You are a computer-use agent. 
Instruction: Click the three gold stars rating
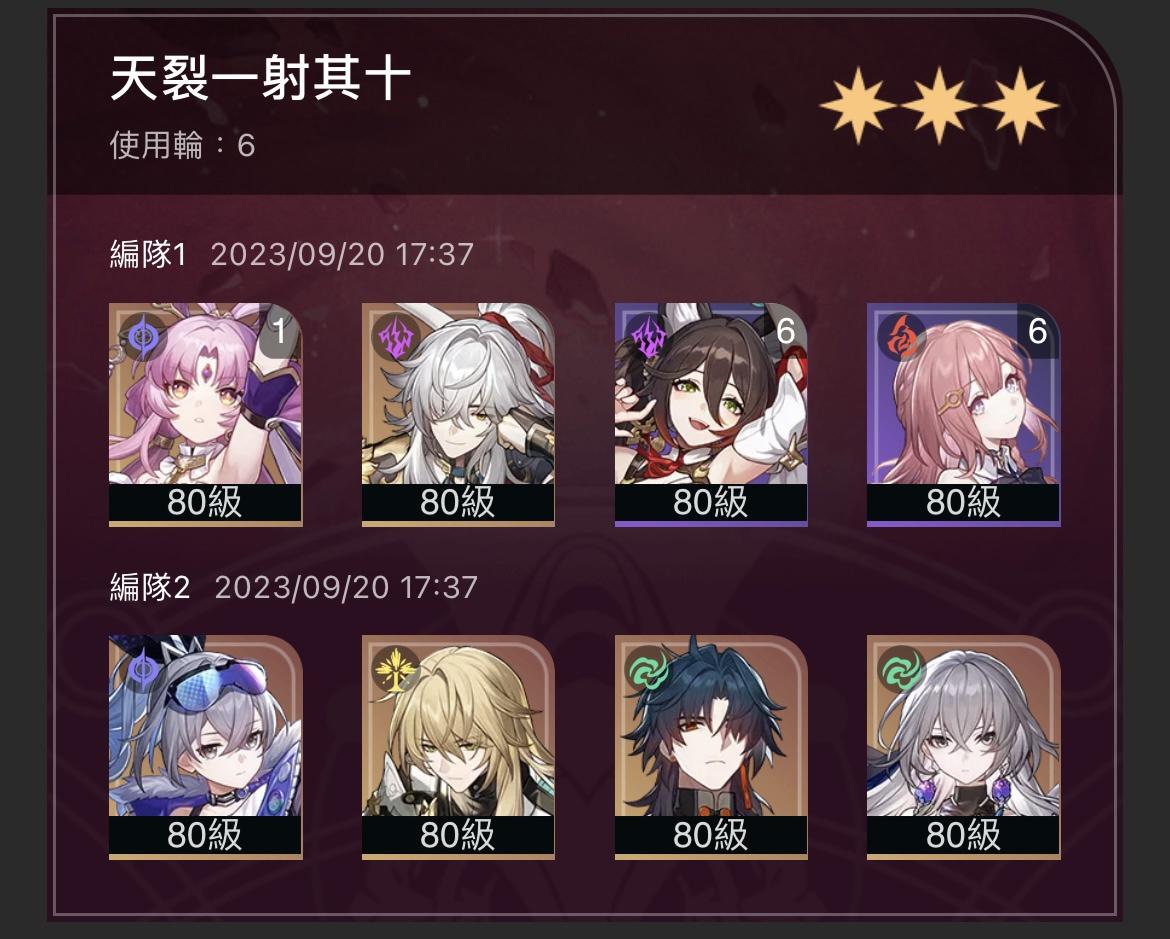coord(939,105)
